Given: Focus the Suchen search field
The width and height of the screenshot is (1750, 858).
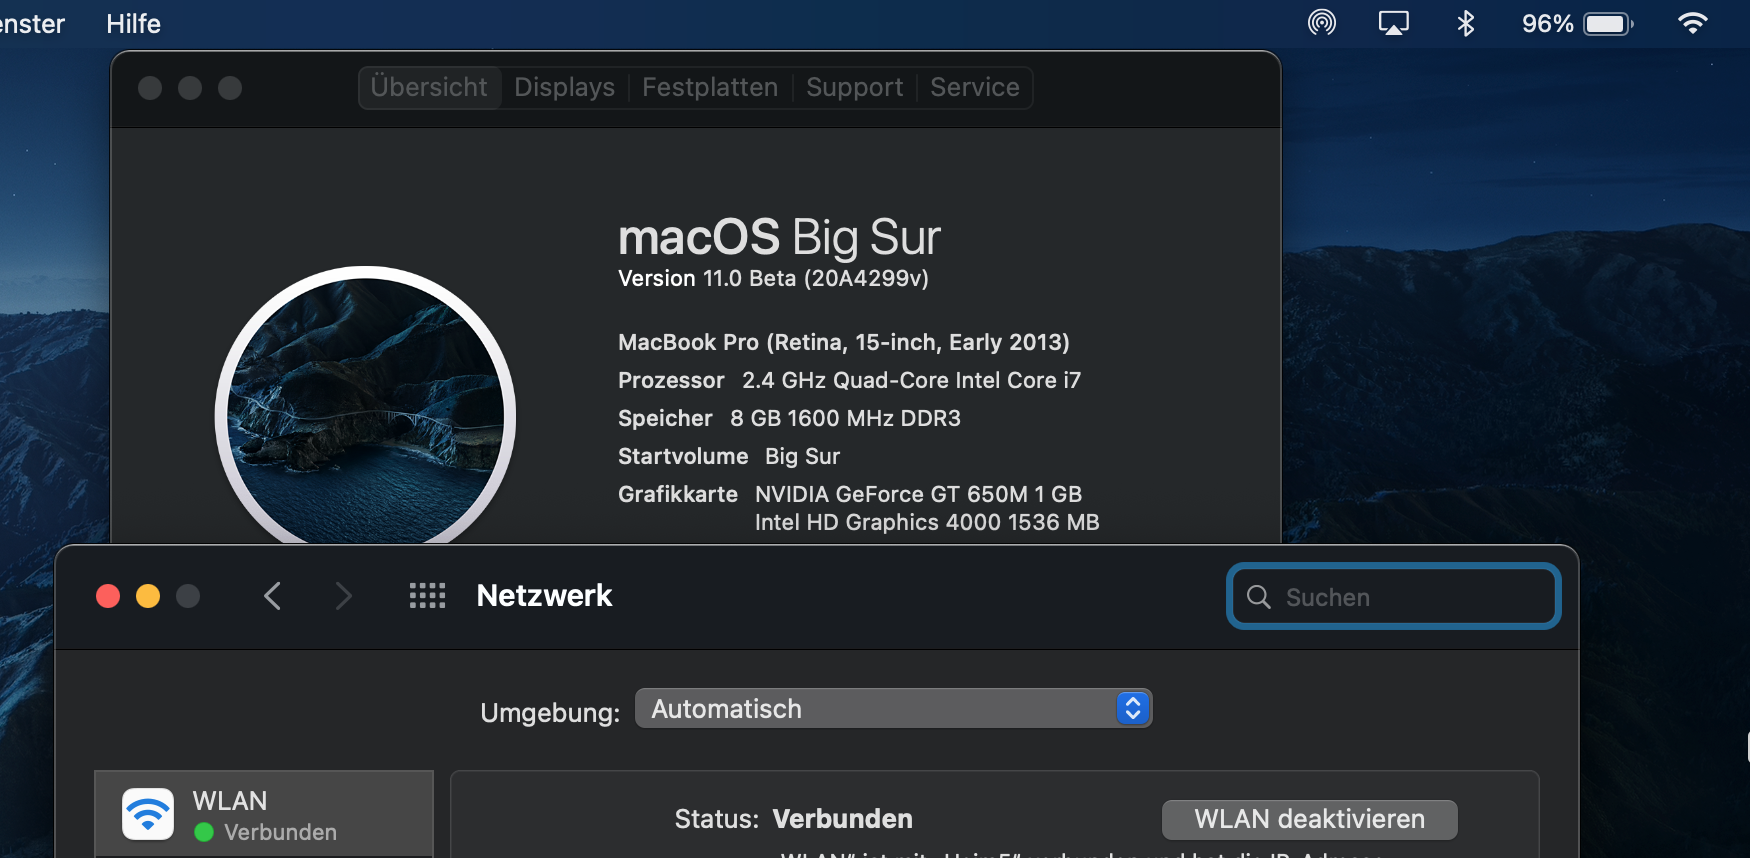Looking at the screenshot, I should [x=1394, y=597].
